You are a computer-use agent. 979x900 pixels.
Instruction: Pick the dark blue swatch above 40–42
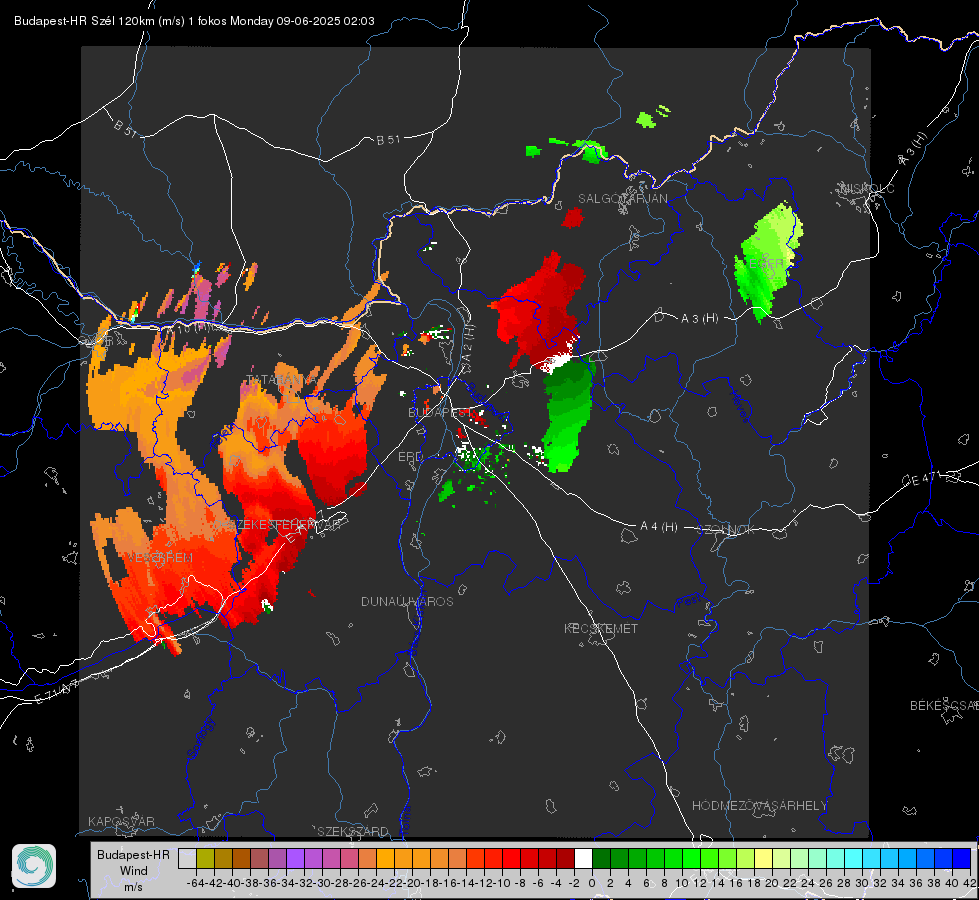(x=961, y=858)
